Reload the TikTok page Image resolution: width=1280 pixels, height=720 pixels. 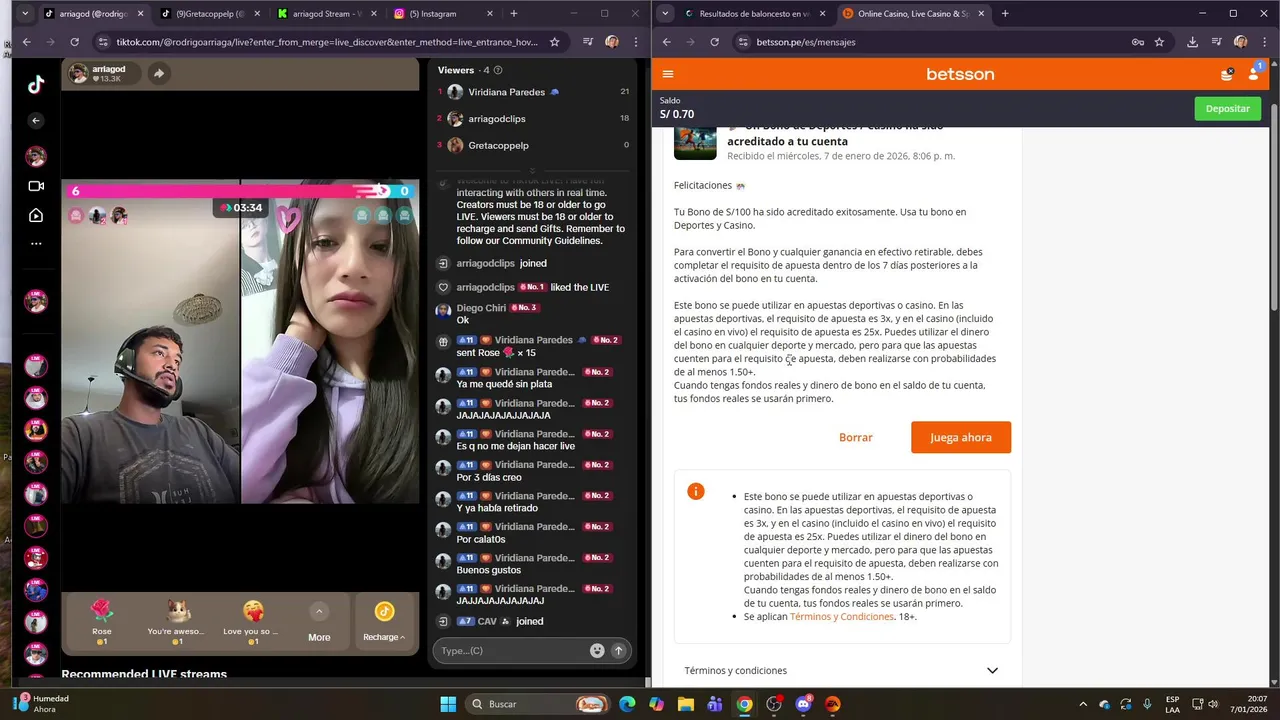tap(74, 42)
